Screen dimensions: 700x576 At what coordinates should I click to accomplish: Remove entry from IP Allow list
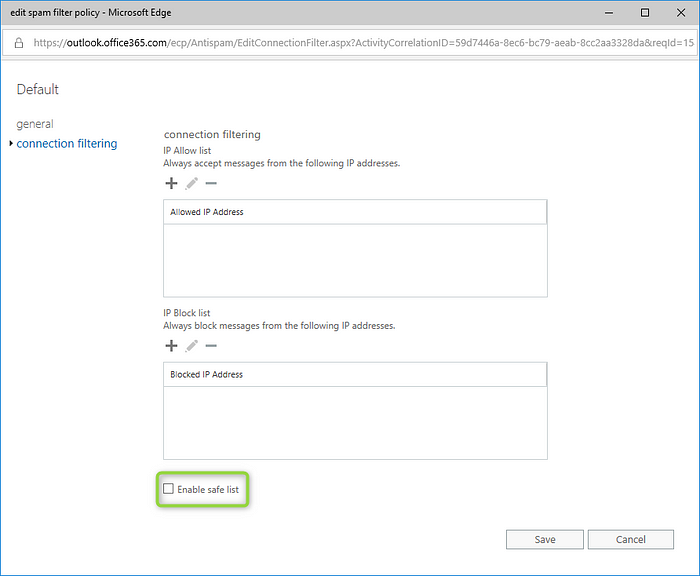pyautogui.click(x=211, y=183)
